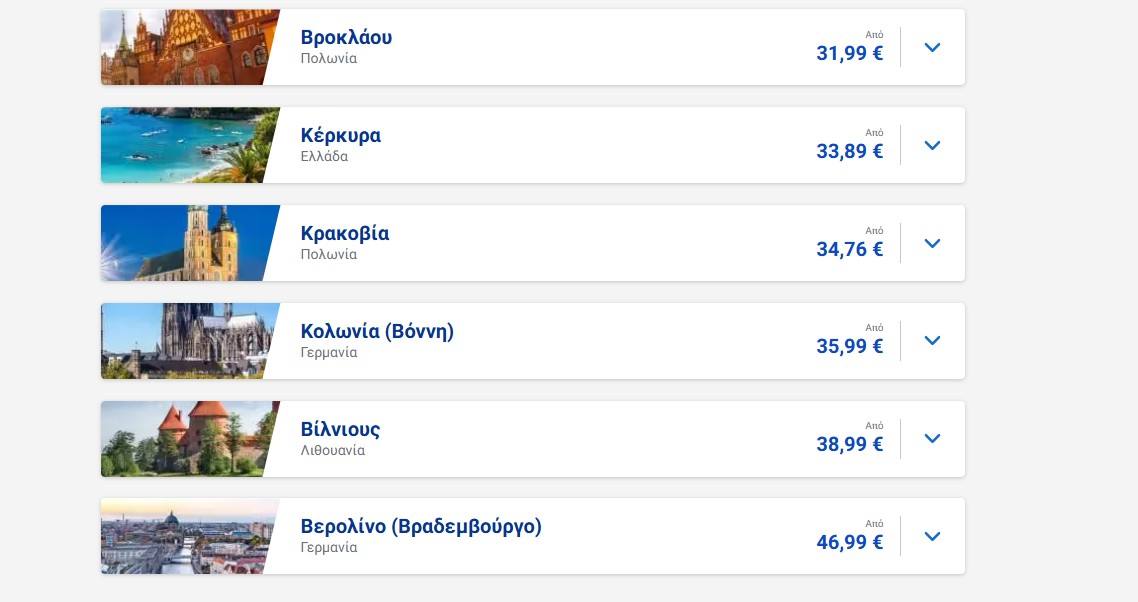Screen dimensions: 1138x602
Task: Expand the Κρακοβία destination chevron
Action: click(932, 243)
